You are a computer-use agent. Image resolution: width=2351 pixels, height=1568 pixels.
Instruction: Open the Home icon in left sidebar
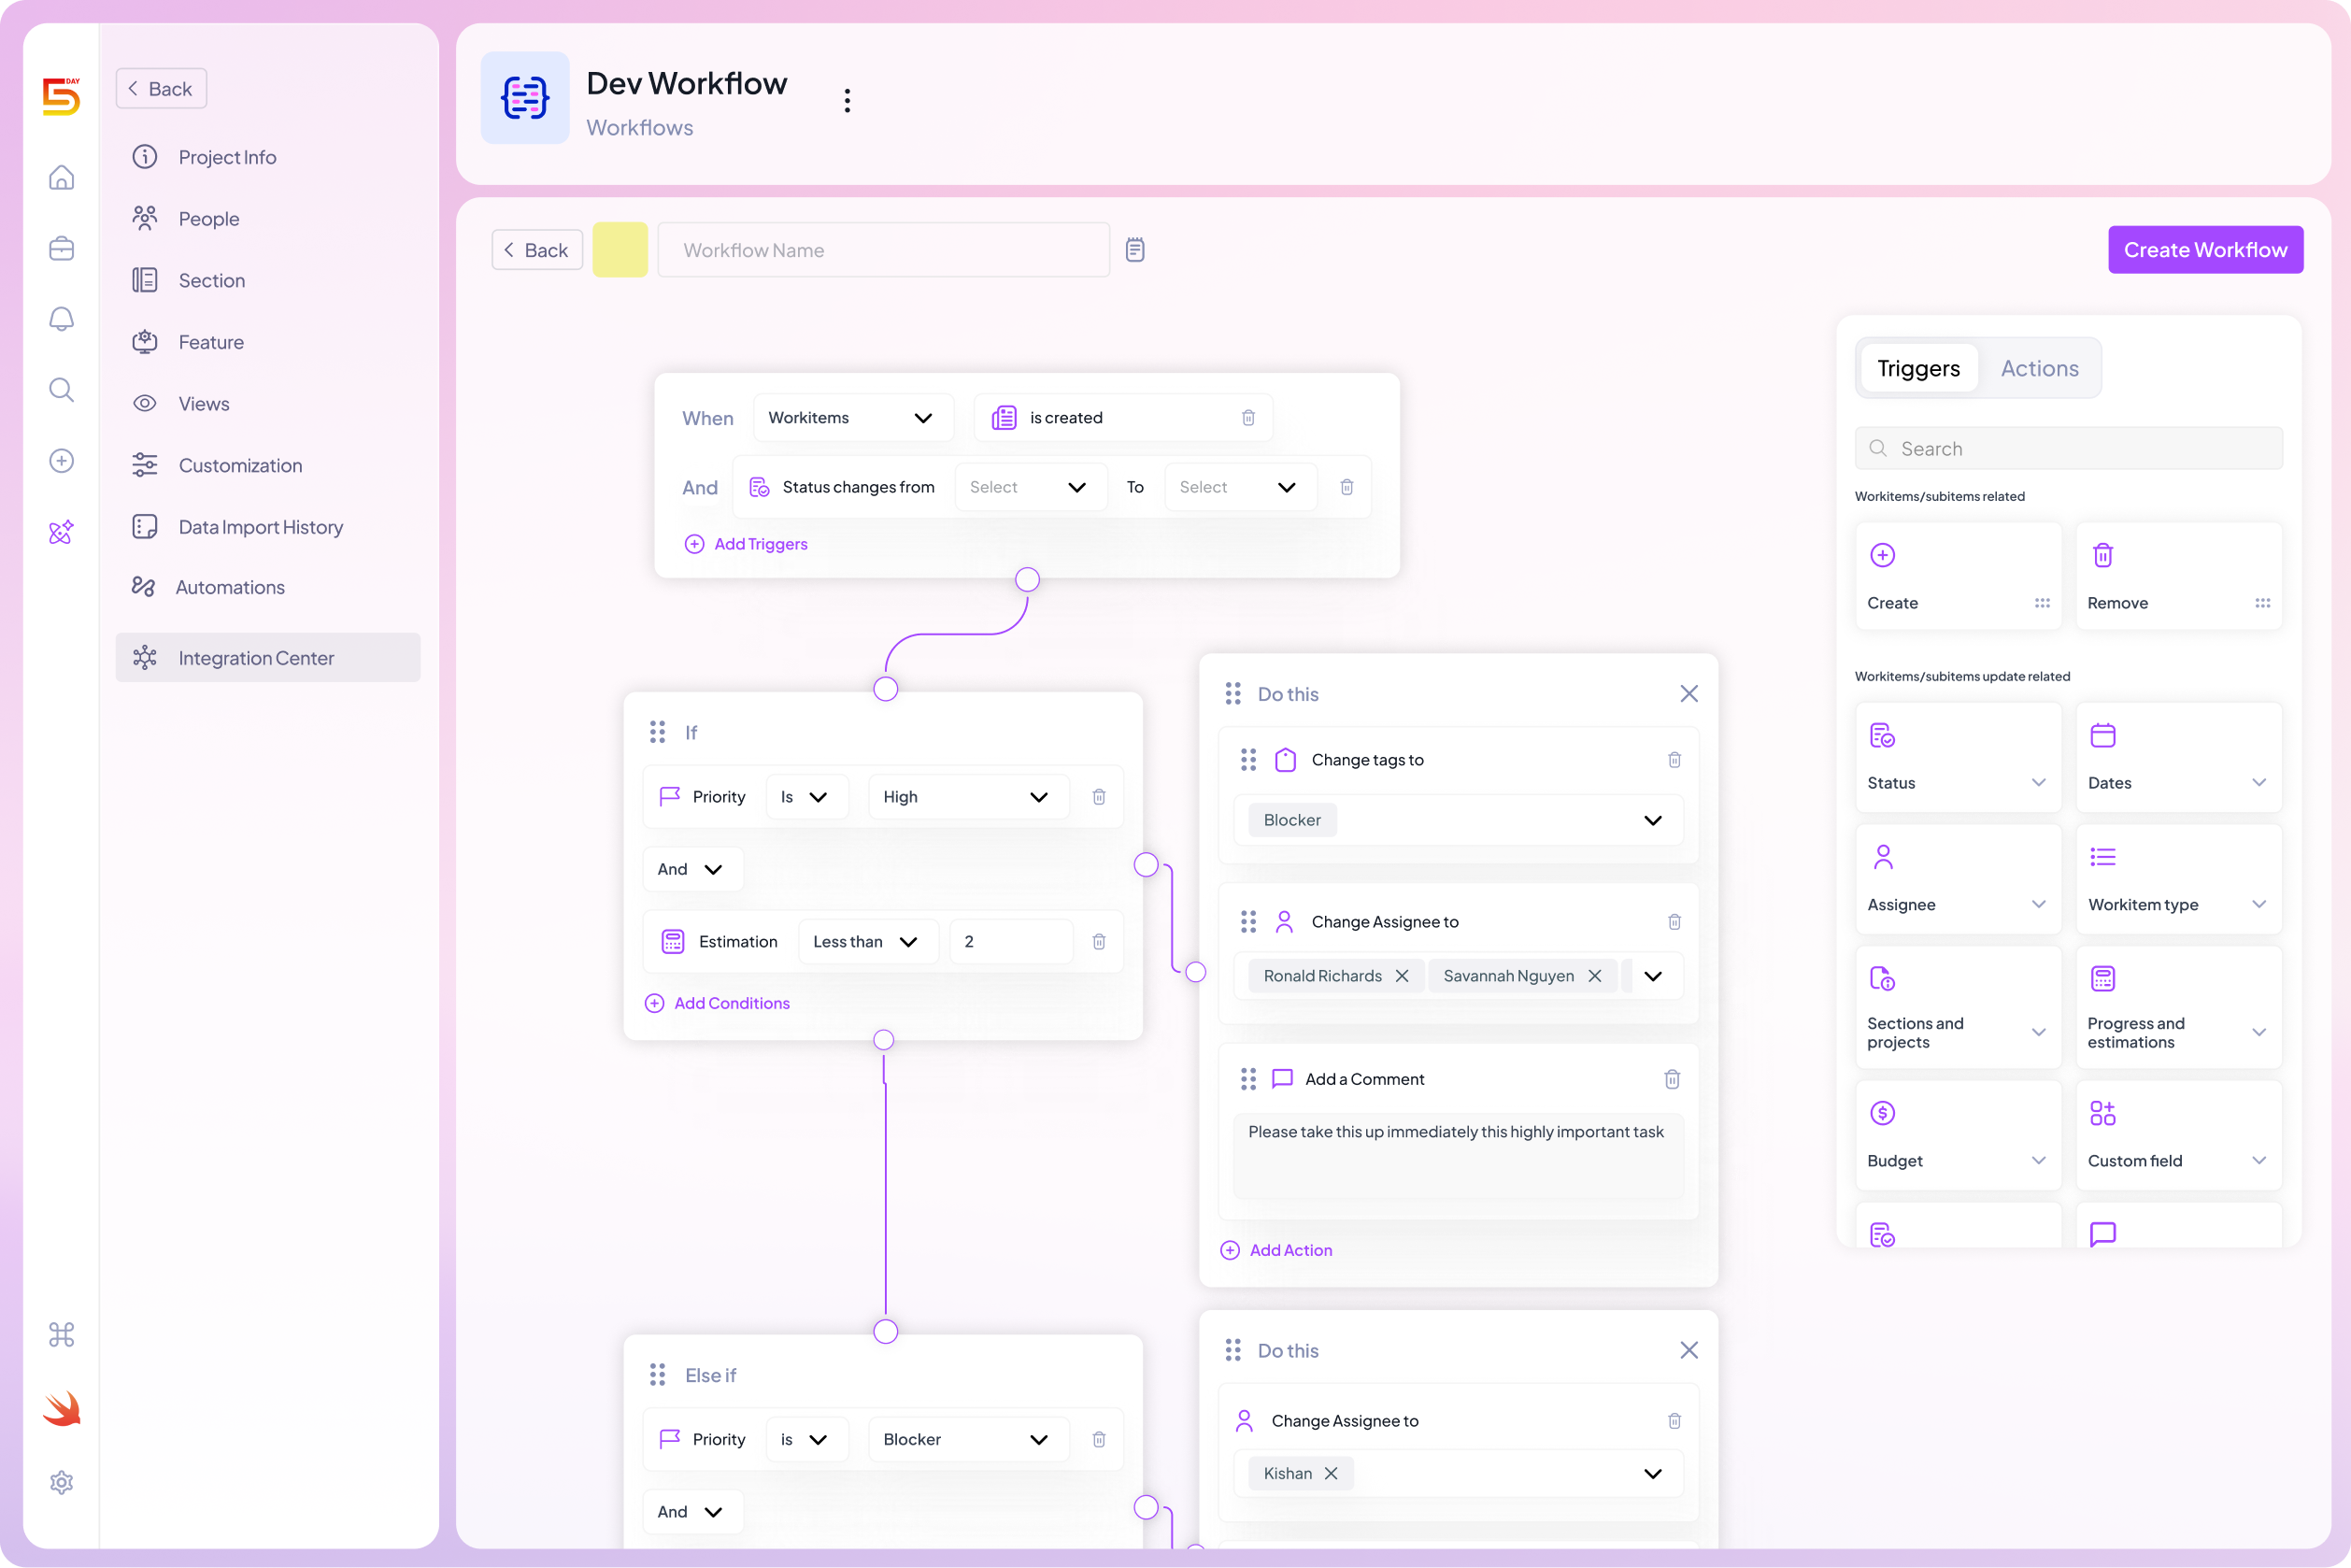tap(61, 177)
